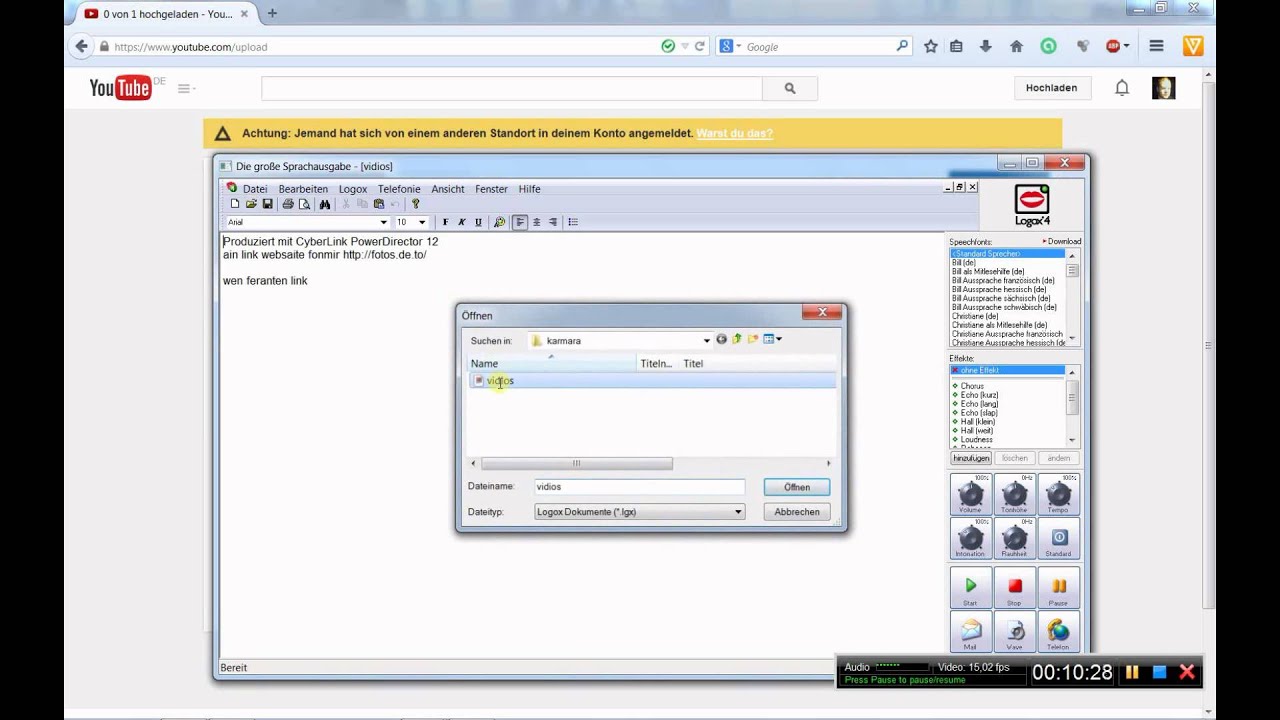Open print preview from the Logox toolbar
This screenshot has width=1280, height=720.
click(x=304, y=204)
